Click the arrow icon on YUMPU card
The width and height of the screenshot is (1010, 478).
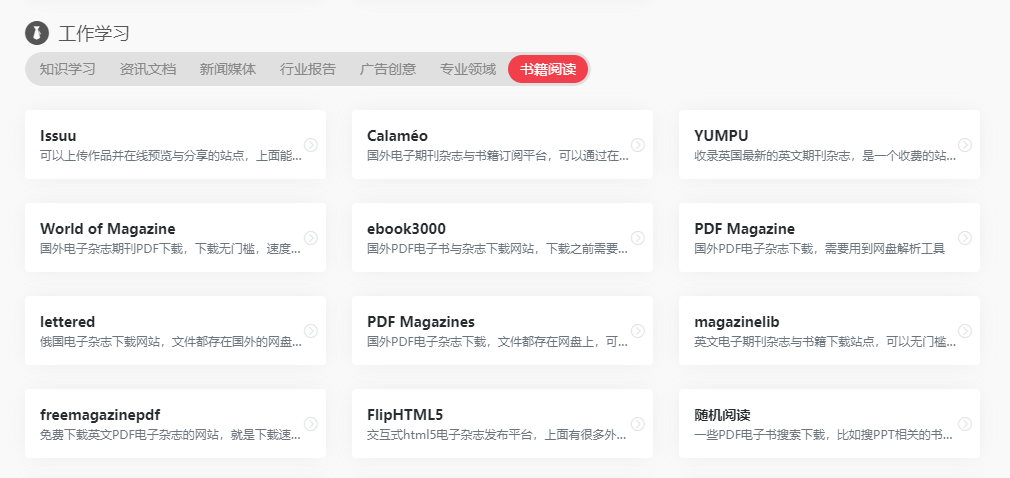965,145
